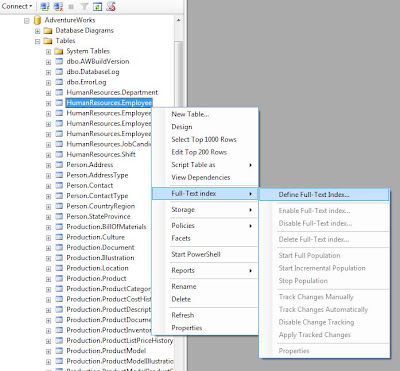Click the AdventureWorks database cylinder icon
The image size is (400, 371).
point(38,20)
